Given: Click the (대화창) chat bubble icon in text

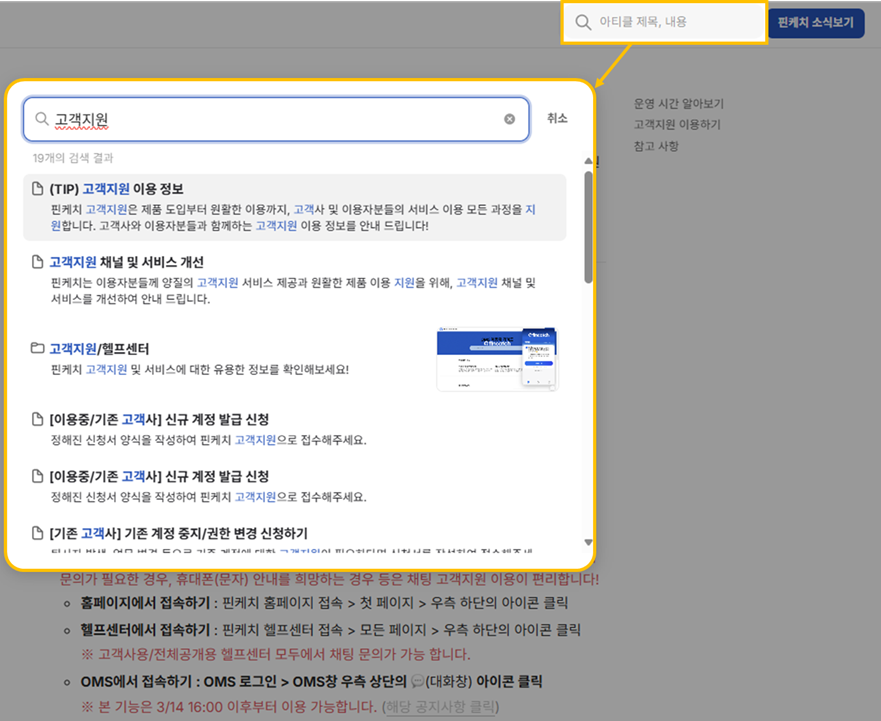Looking at the screenshot, I should coord(417,682).
